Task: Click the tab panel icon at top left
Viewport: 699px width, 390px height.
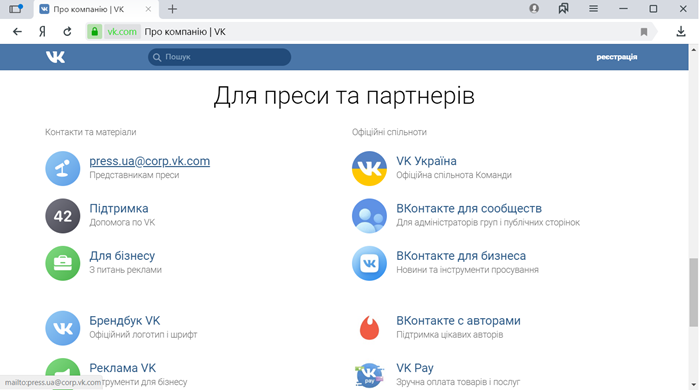Action: (x=16, y=8)
